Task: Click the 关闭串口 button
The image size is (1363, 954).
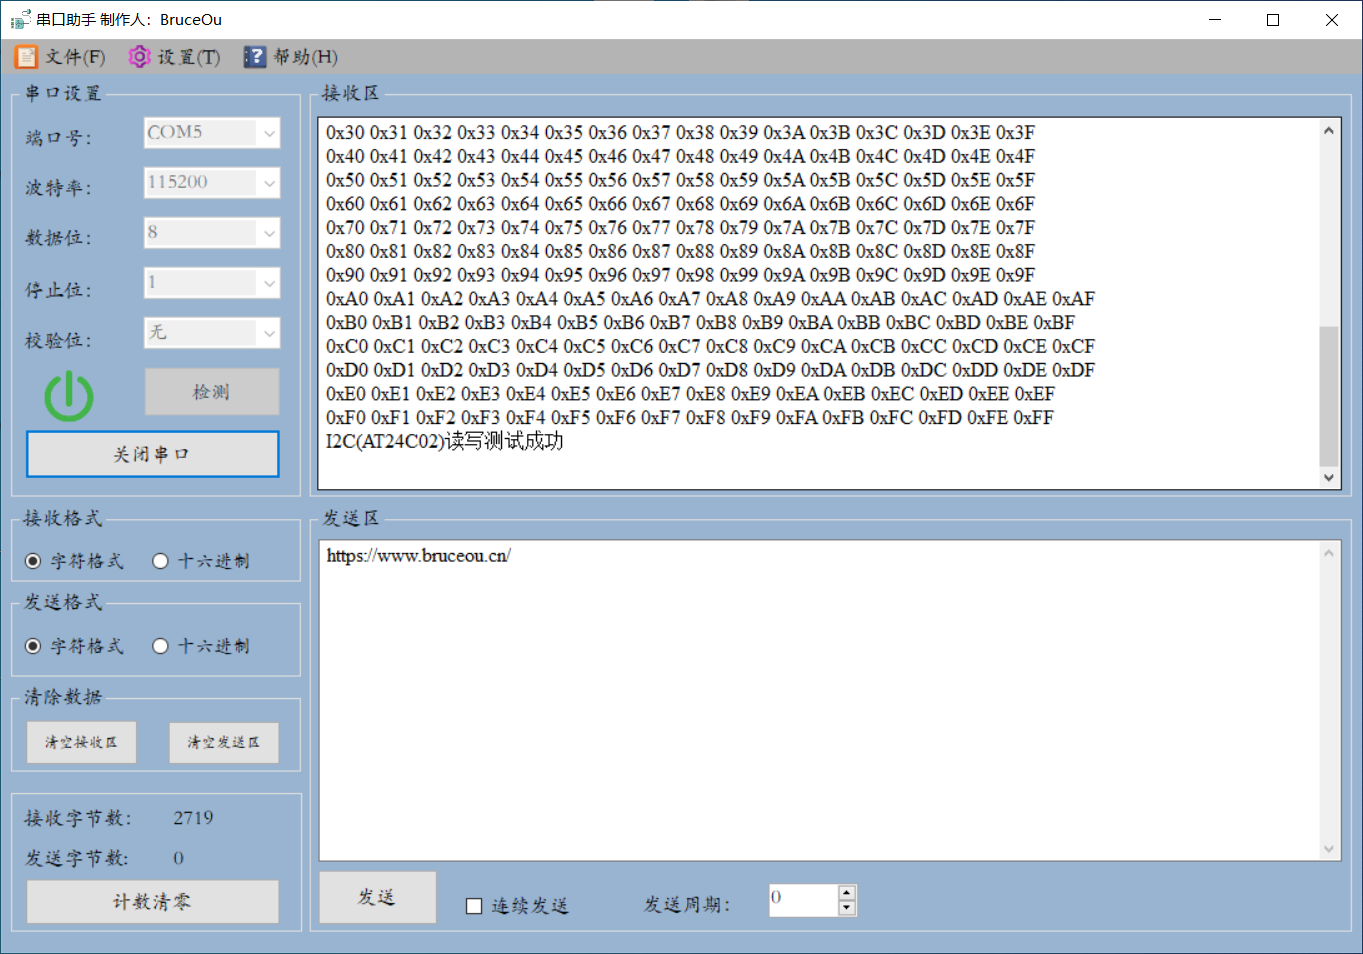Action: pyautogui.click(x=152, y=454)
